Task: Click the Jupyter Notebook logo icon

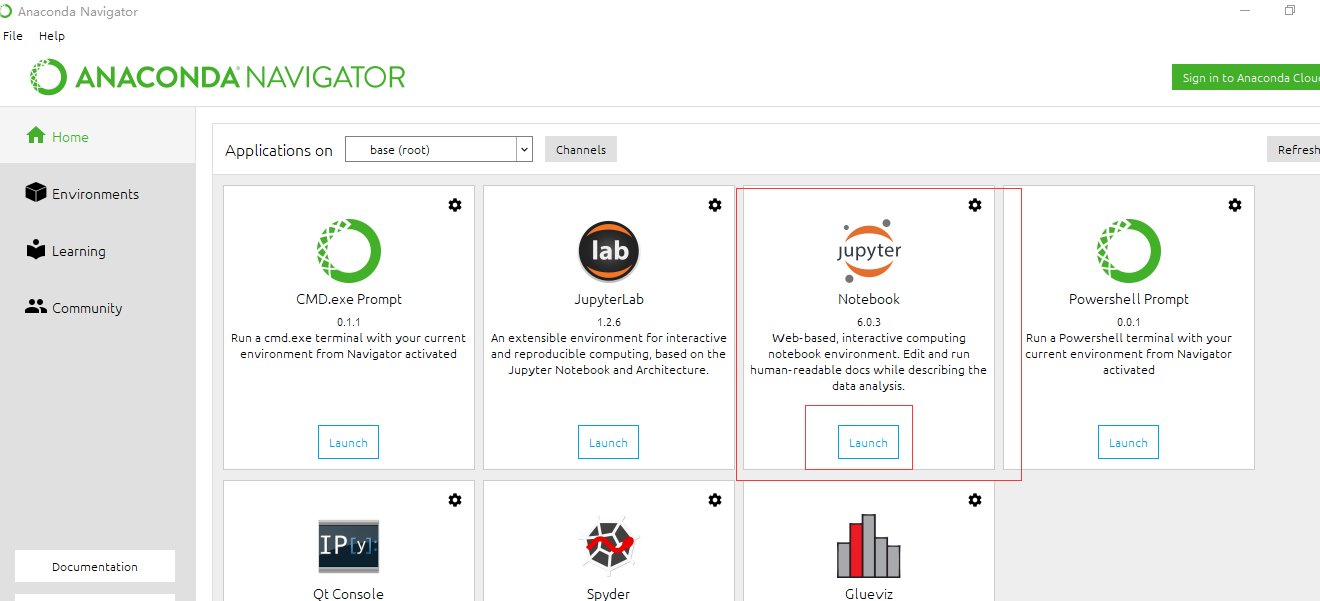Action: [x=869, y=251]
